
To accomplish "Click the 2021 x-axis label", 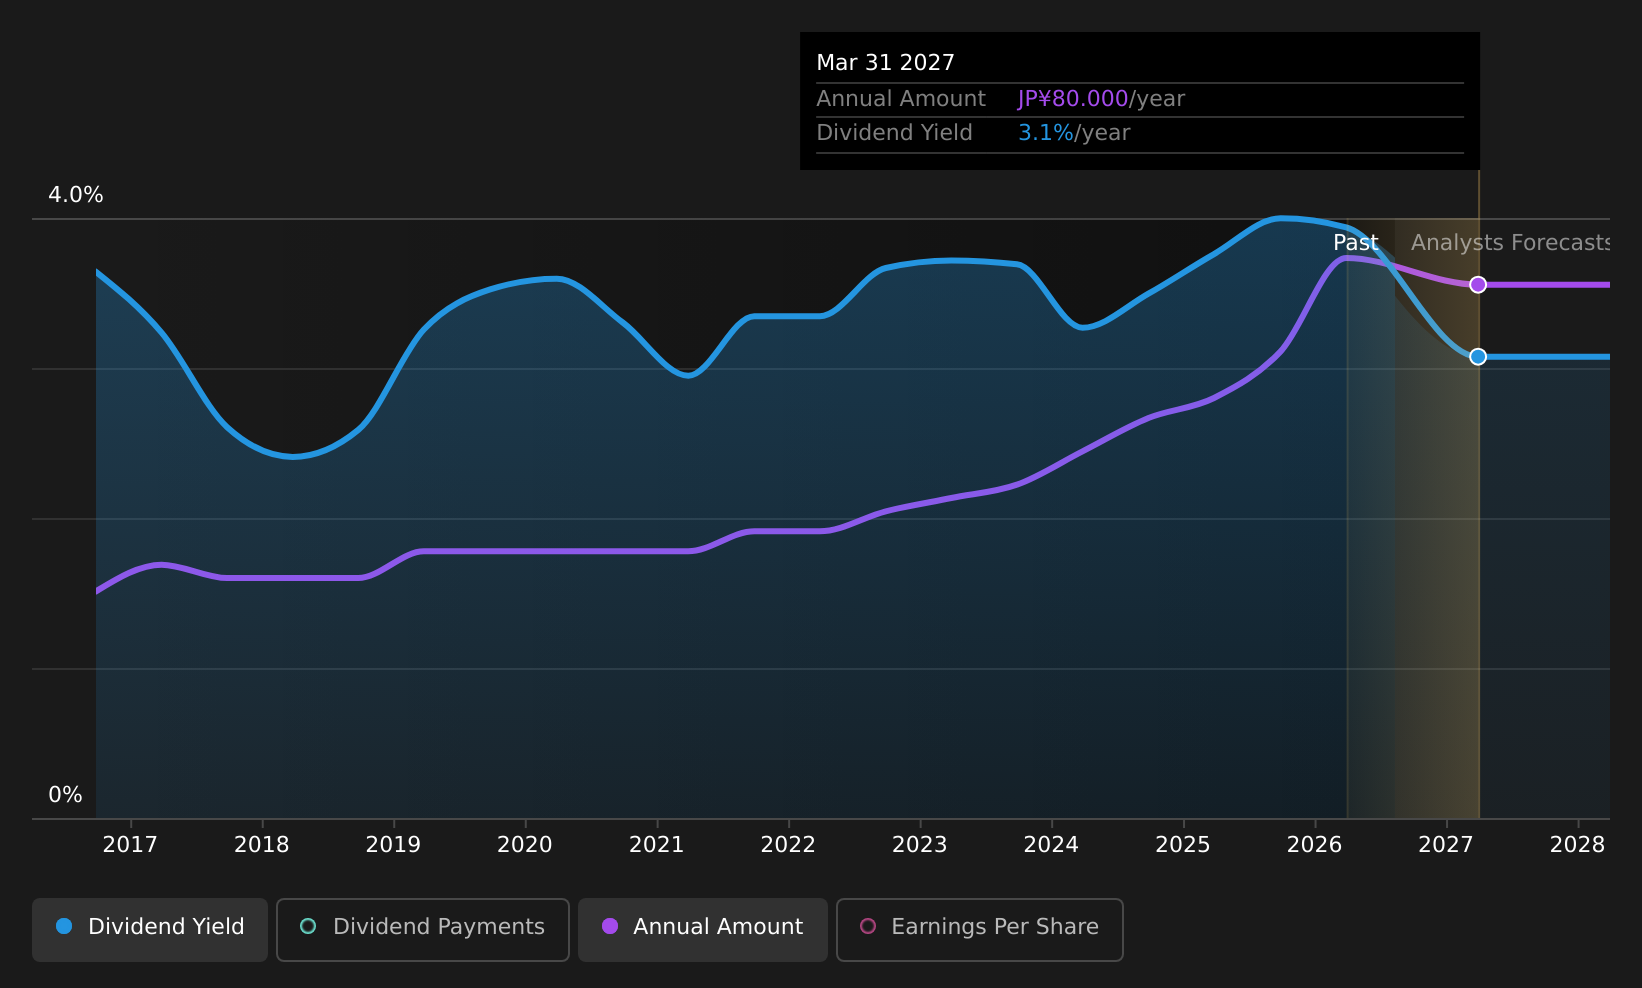I will (x=657, y=845).
